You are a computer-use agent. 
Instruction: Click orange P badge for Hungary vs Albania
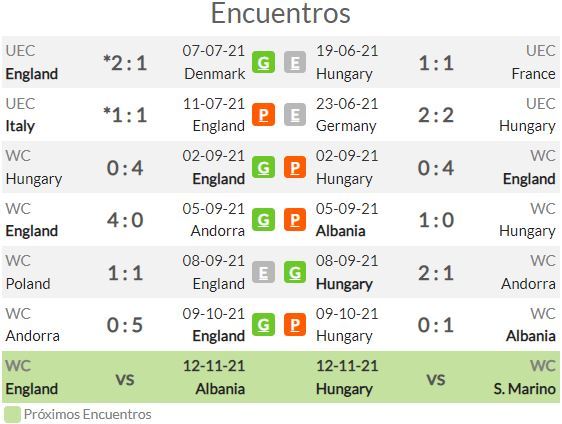click(295, 325)
